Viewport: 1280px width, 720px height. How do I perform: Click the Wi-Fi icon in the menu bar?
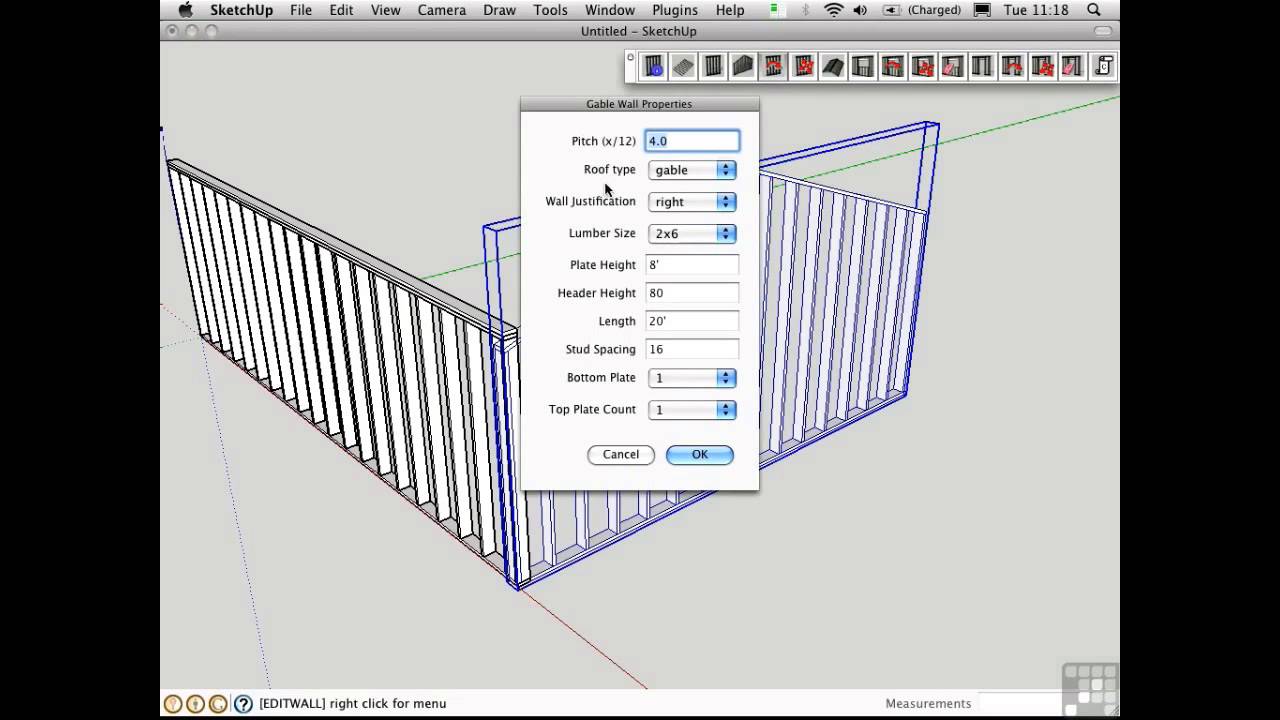834,10
